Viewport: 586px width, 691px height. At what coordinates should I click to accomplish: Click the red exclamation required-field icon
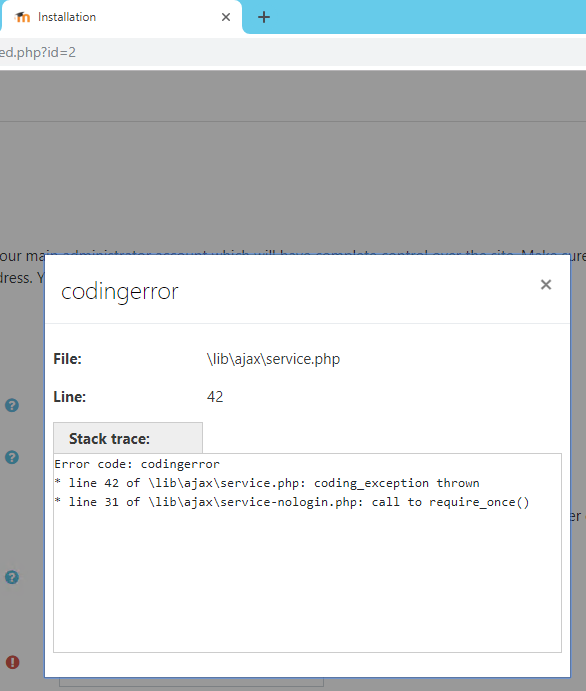(12, 662)
